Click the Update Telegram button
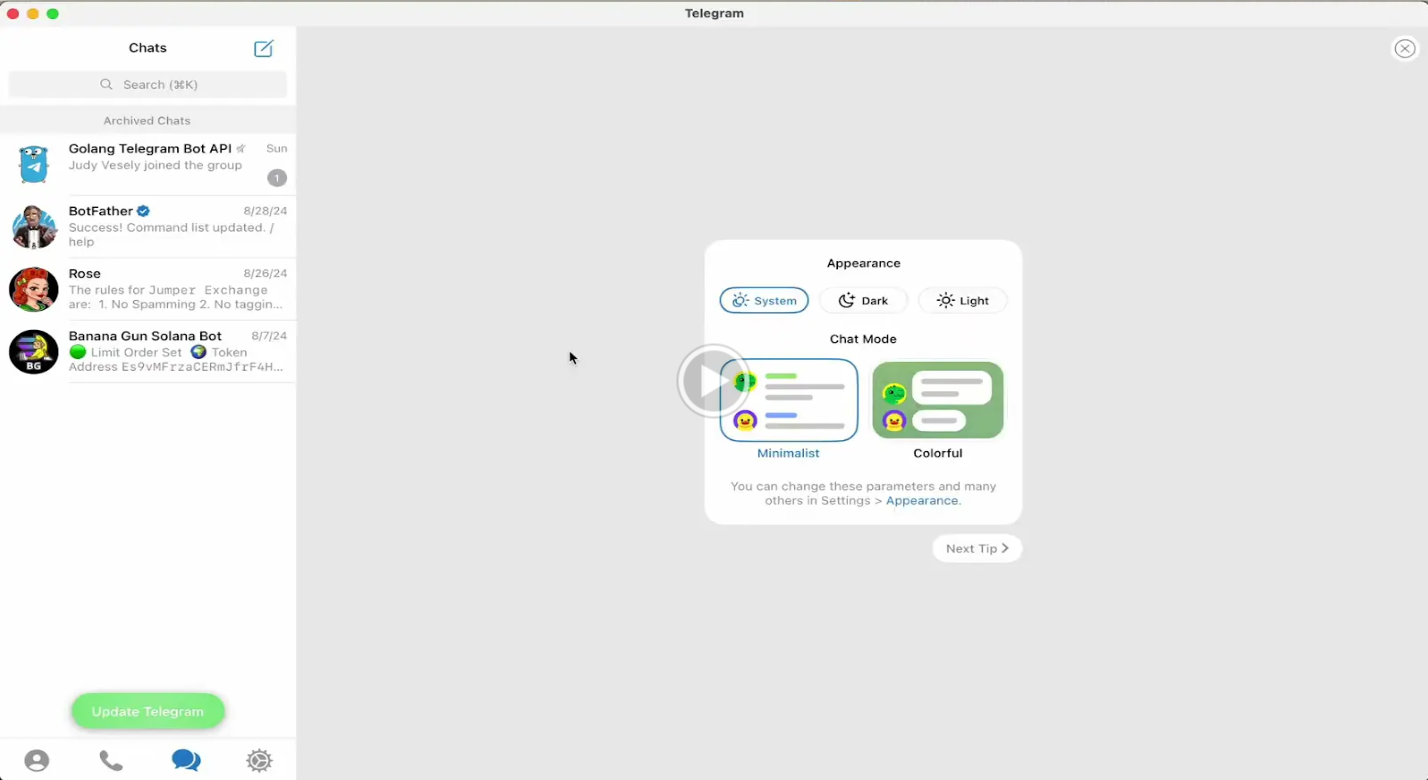 [148, 711]
